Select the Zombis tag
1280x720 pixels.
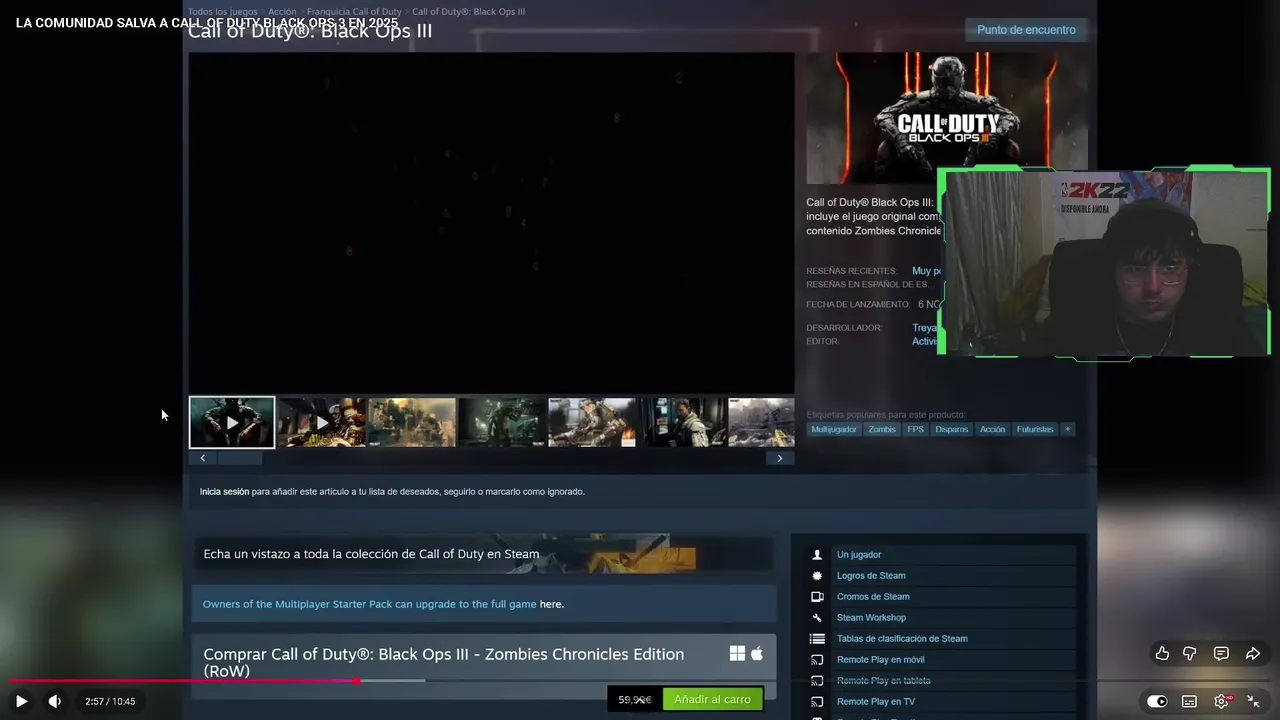pos(882,429)
